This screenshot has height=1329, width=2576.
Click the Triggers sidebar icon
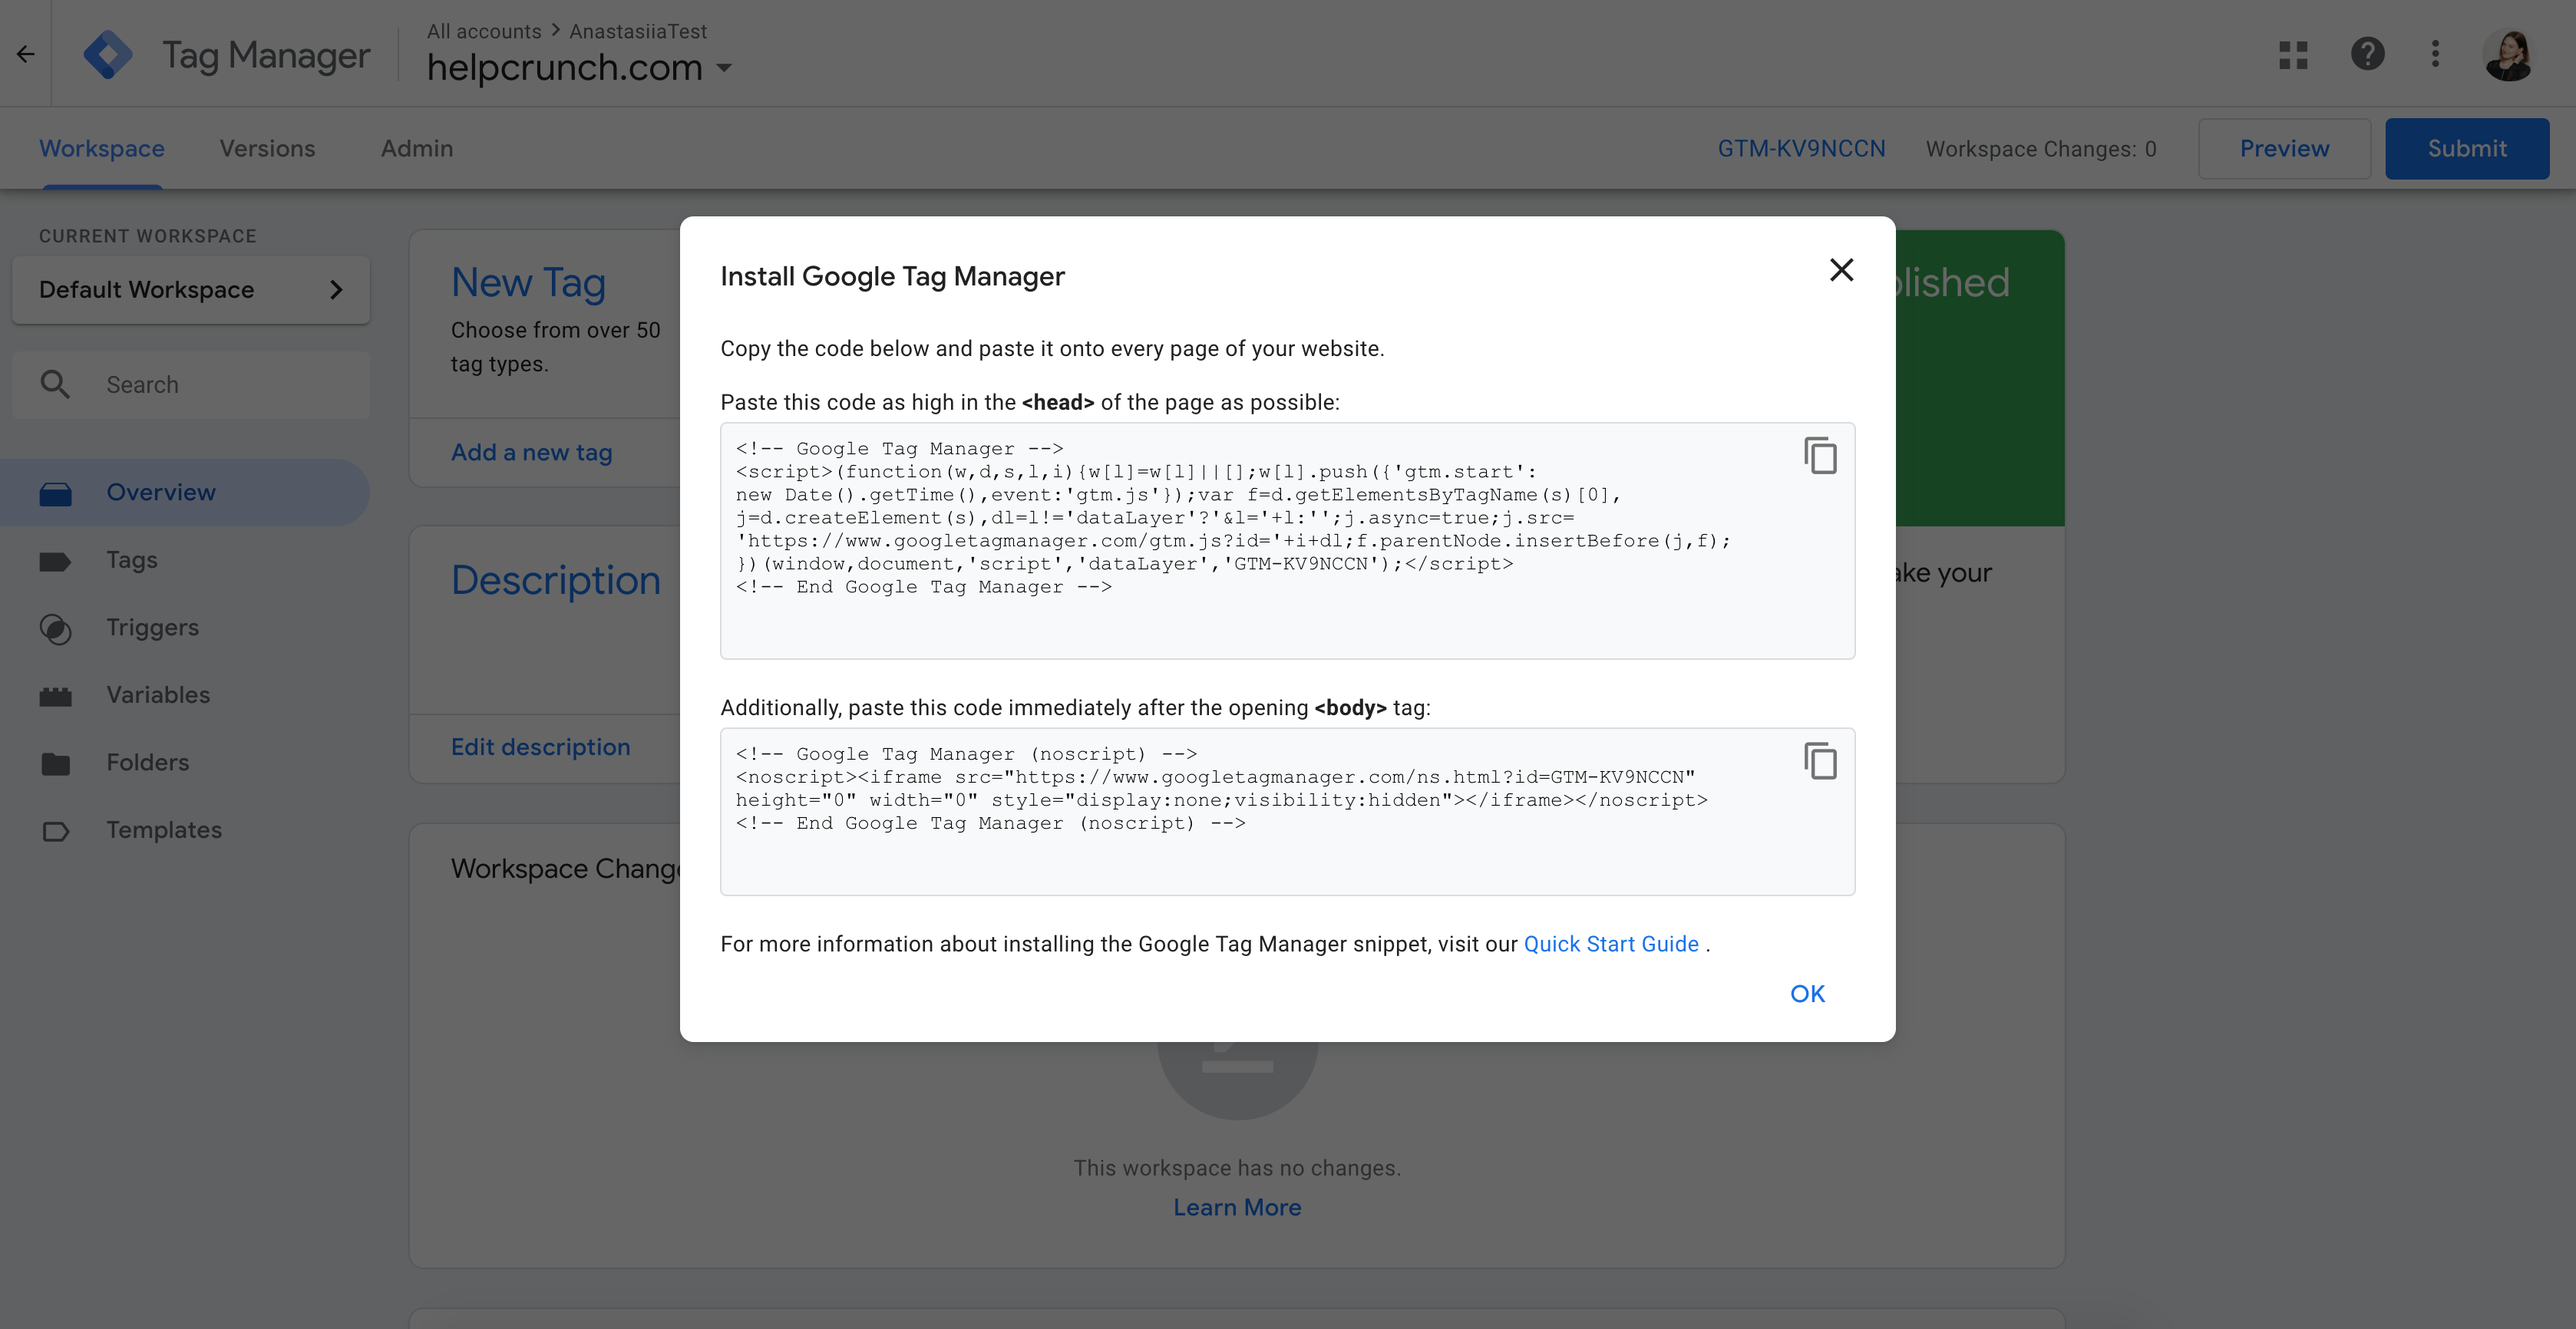tap(55, 628)
